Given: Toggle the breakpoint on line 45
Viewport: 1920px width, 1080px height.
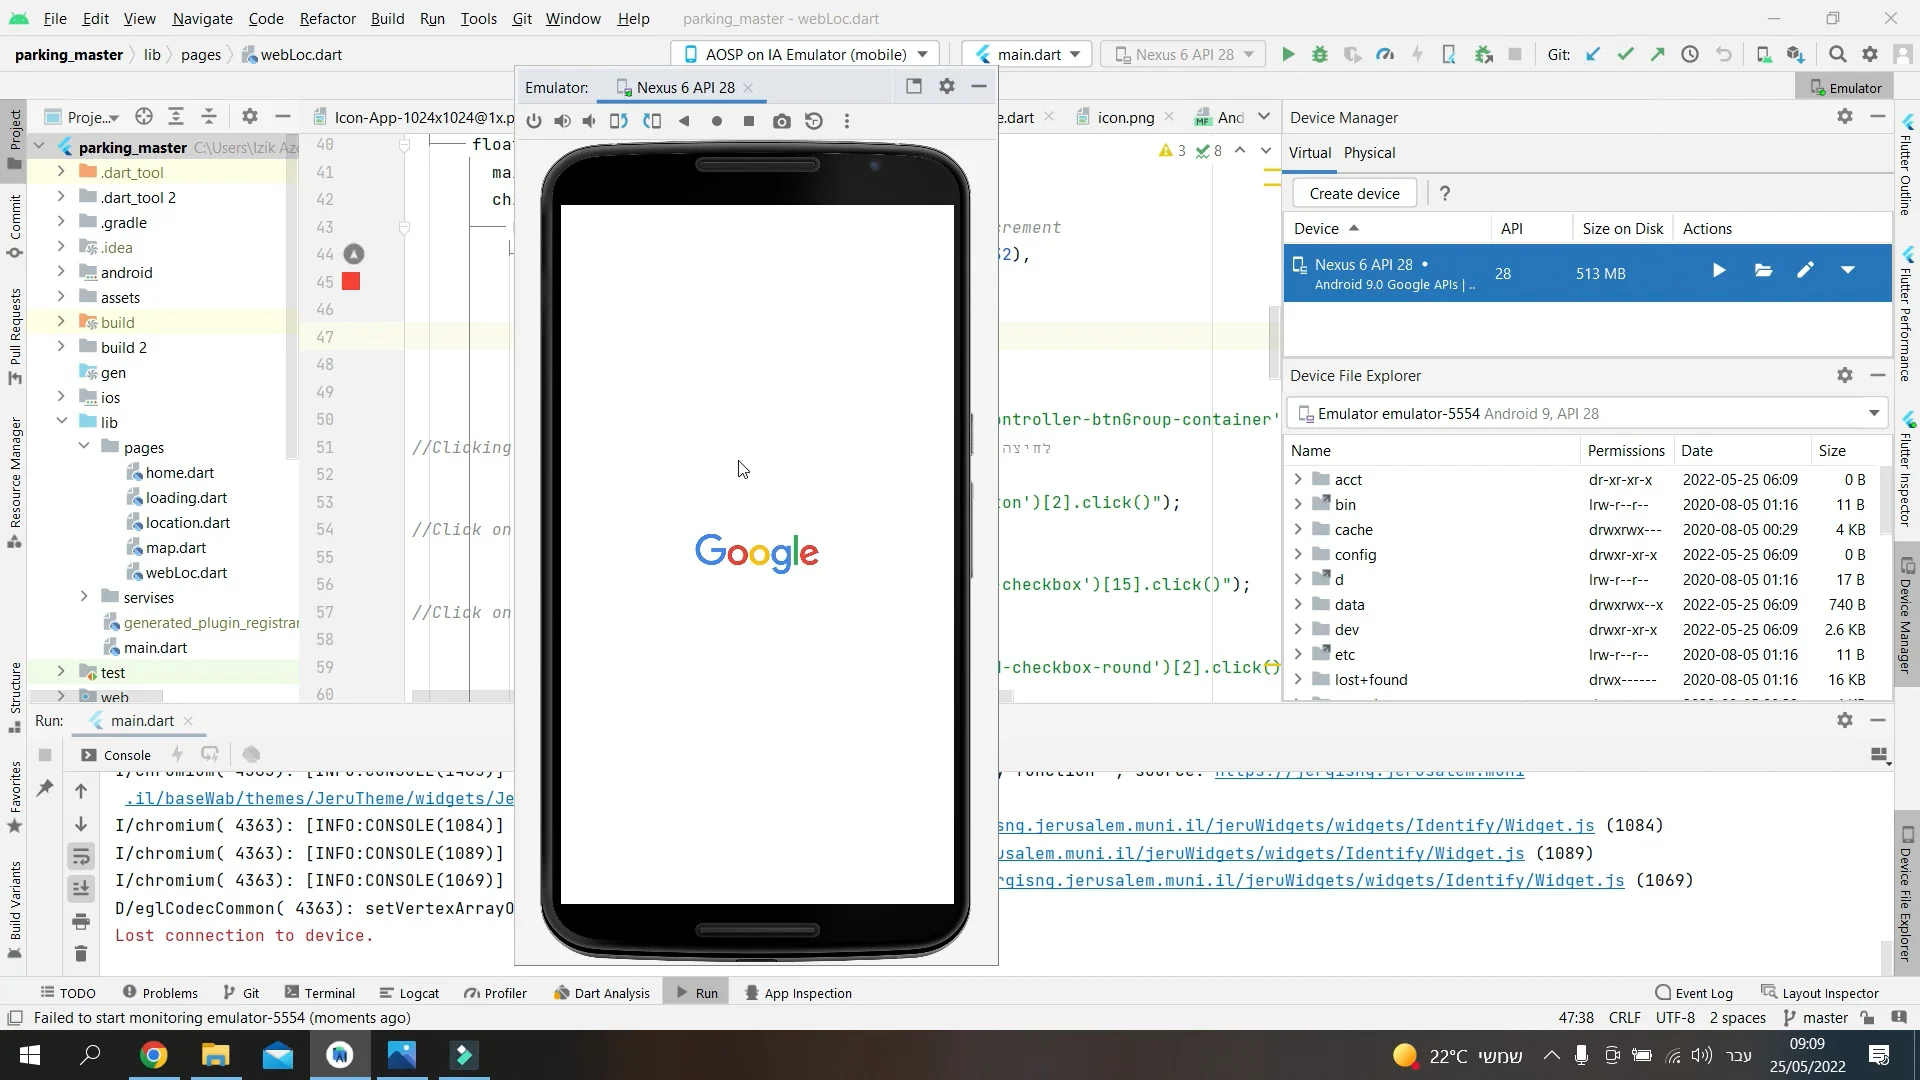Looking at the screenshot, I should [x=351, y=282].
